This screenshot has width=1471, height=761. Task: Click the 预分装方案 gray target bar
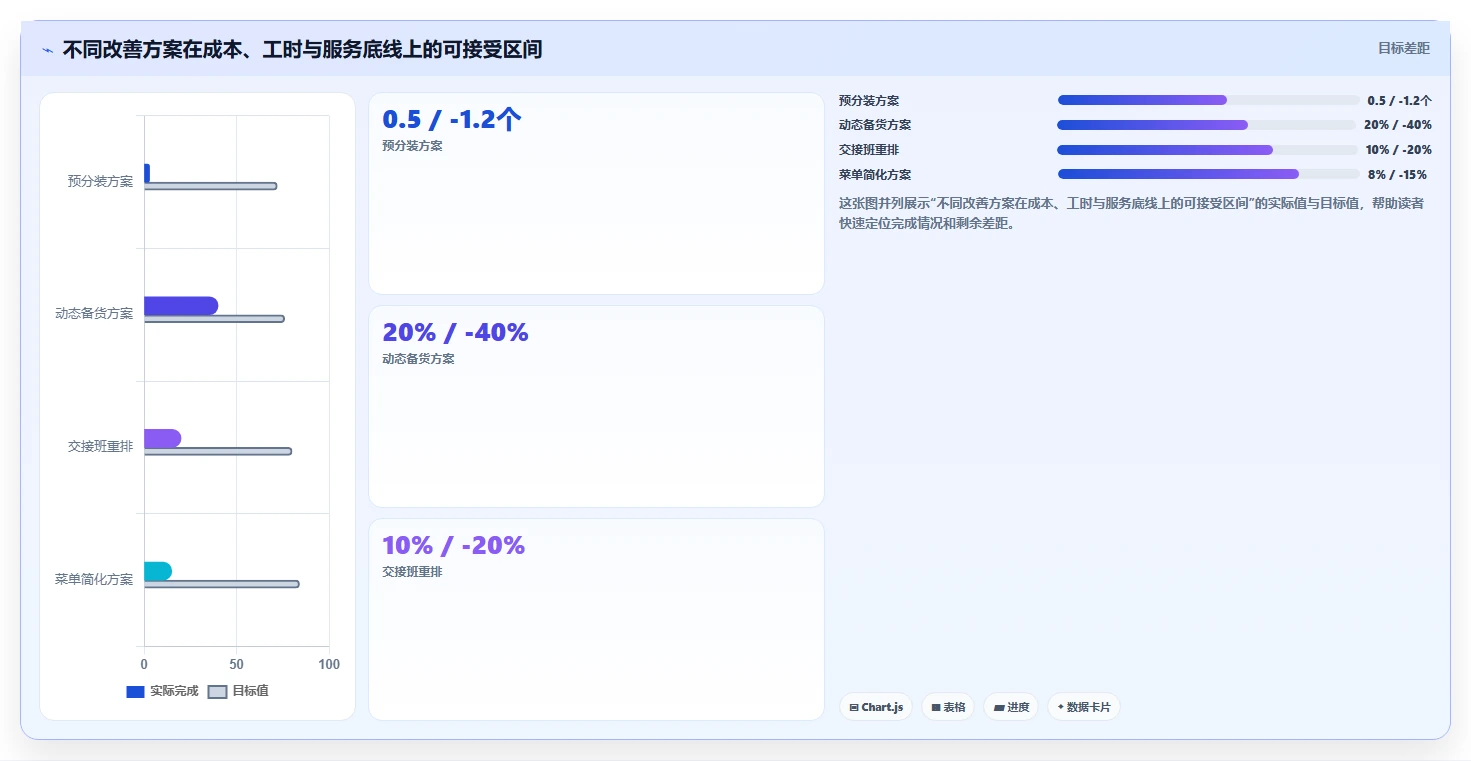pyautogui.click(x=210, y=186)
